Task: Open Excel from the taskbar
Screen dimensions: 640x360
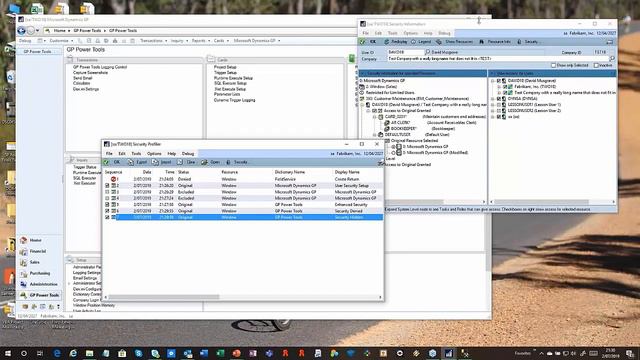Action: pyautogui.click(x=220, y=353)
